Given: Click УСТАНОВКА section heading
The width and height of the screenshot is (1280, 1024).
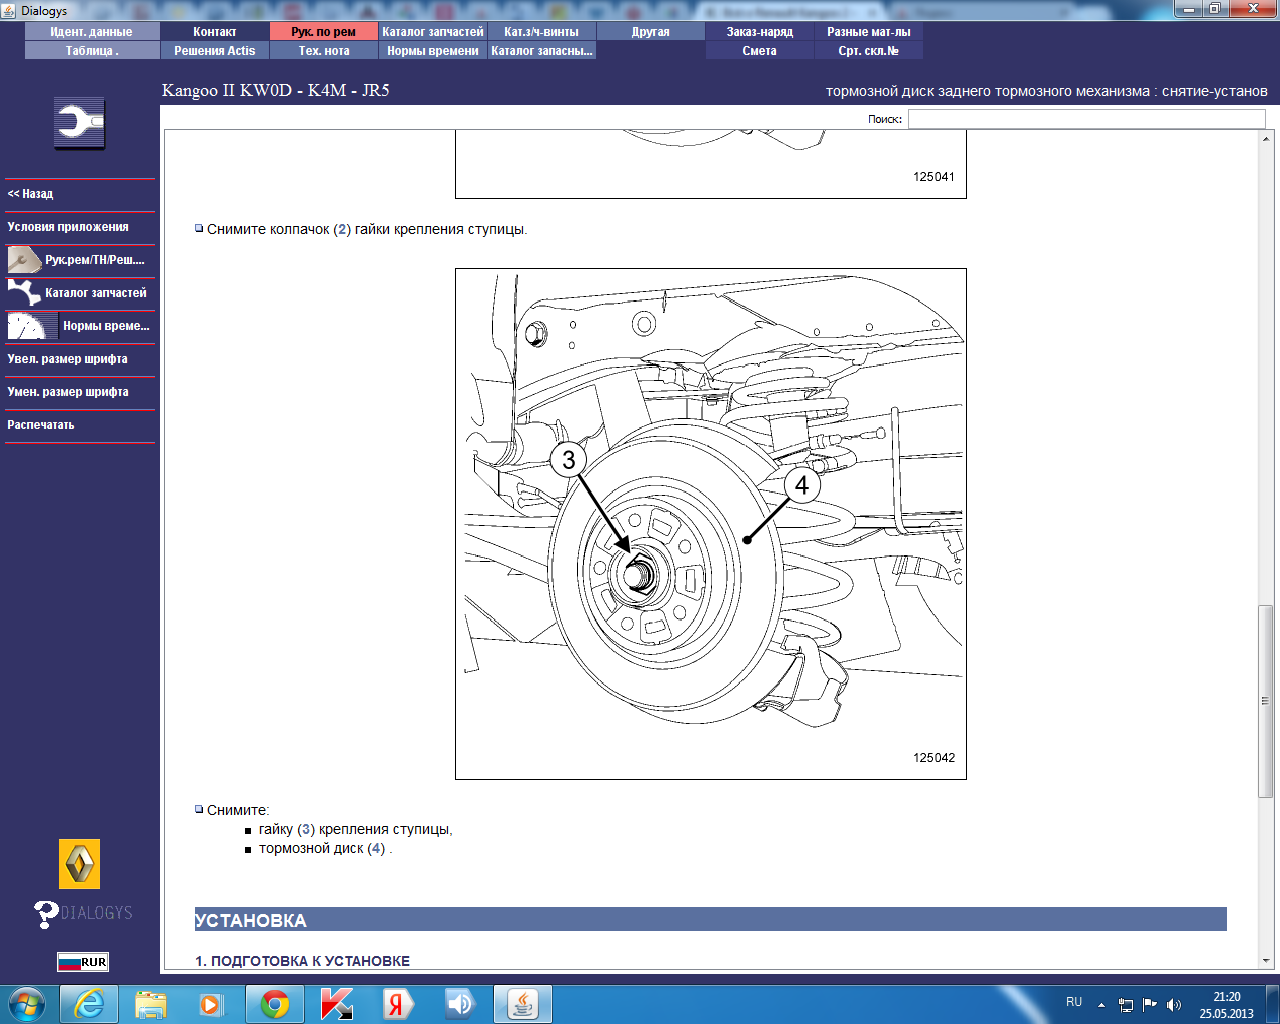Looking at the screenshot, I should 711,920.
